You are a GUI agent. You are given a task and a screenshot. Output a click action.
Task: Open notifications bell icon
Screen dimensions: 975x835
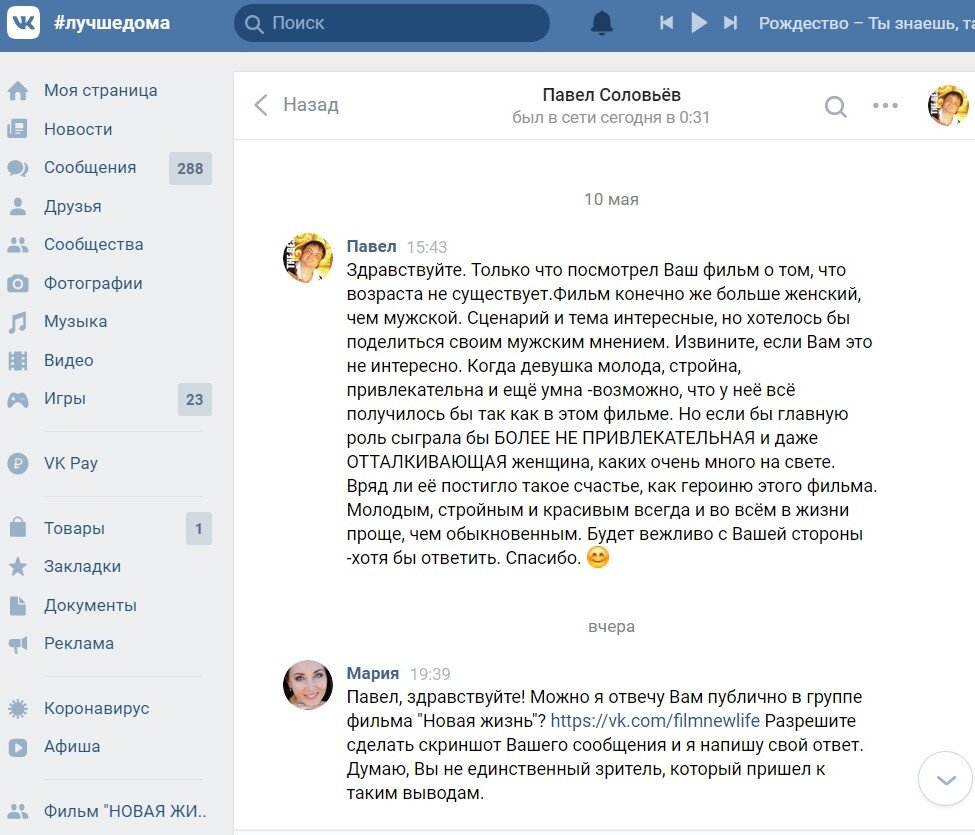(601, 23)
